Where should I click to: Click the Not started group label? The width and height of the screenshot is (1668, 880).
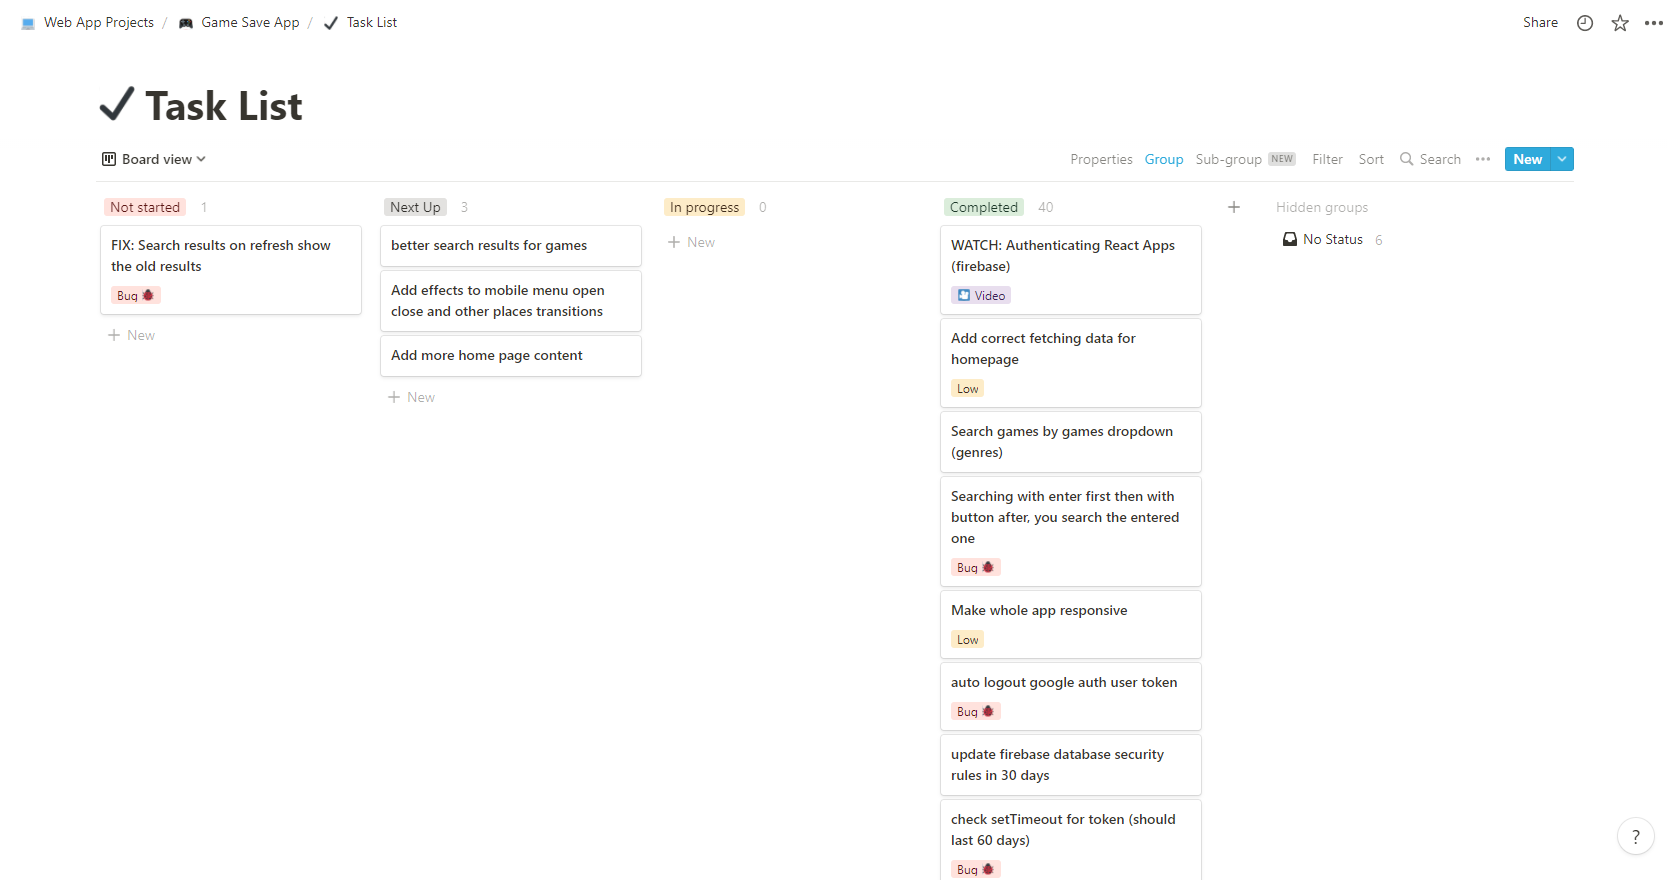pyautogui.click(x=145, y=207)
